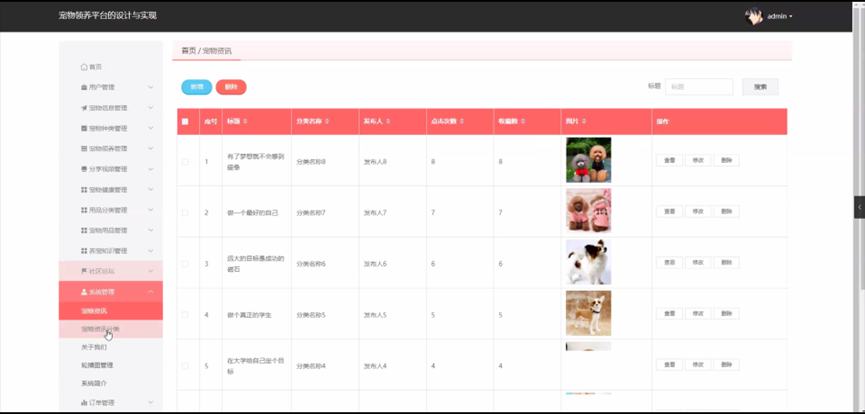This screenshot has width=865, height=414.
Task: Click the table icon of 宠物领养管理
Action: click(x=84, y=148)
